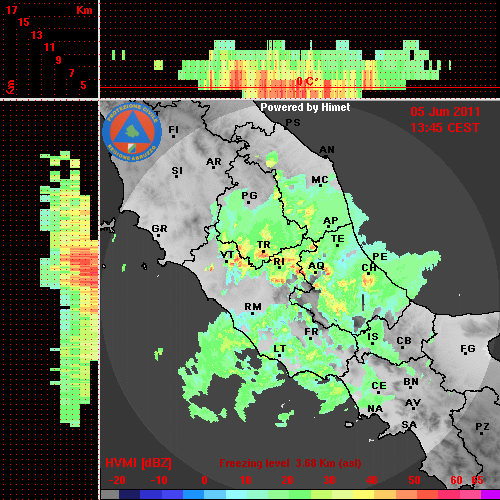Screen dimensions: 500x500
Task: Click the Powered by Himet text
Action: coord(305,107)
